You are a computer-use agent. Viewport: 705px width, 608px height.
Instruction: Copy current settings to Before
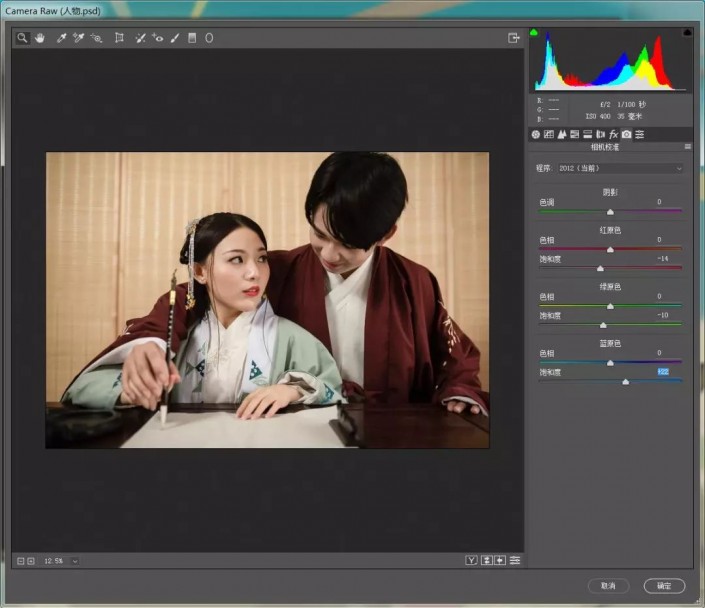[x=500, y=560]
